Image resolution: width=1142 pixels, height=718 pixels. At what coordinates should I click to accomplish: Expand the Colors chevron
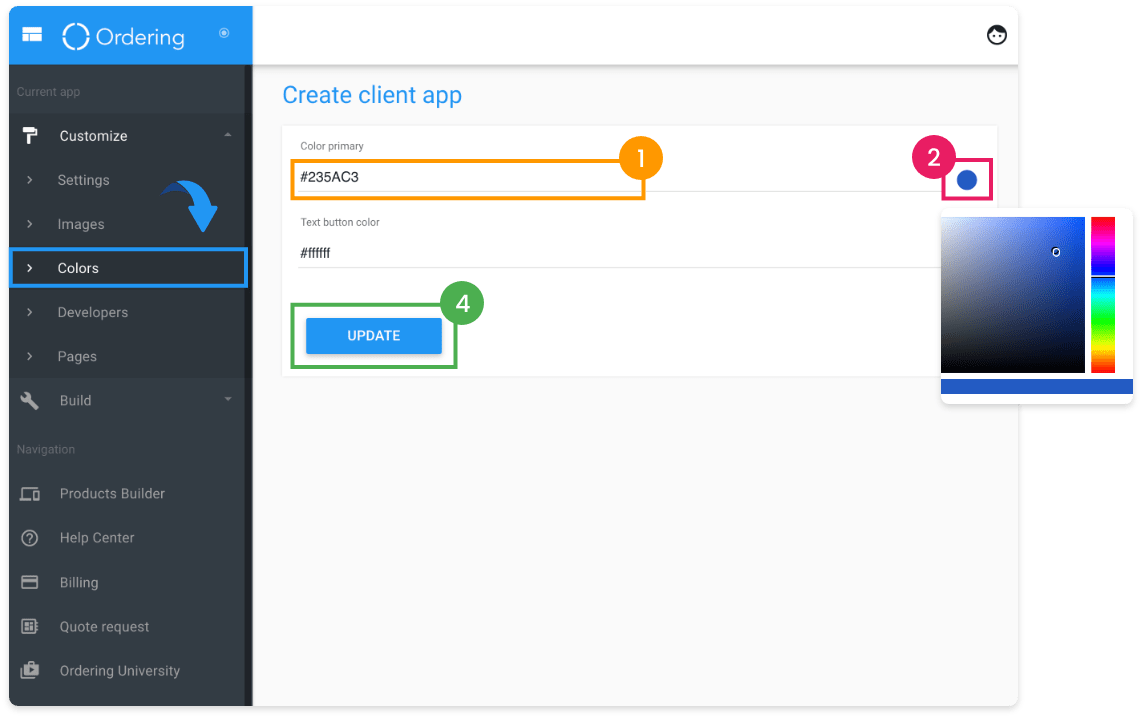[x=30, y=268]
